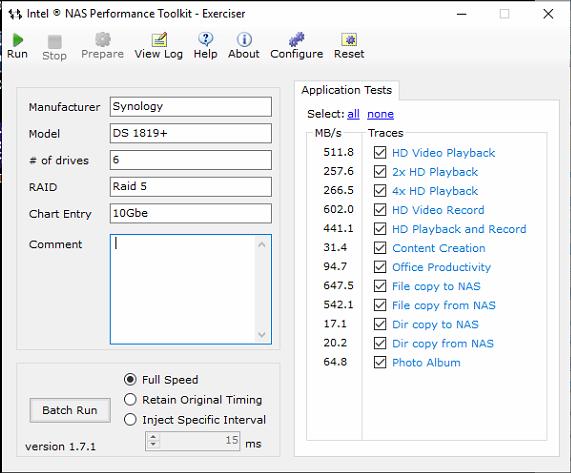571x473 pixels.
Task: Uncheck Dir copy to NAS checkbox
Action: pyautogui.click(x=380, y=324)
